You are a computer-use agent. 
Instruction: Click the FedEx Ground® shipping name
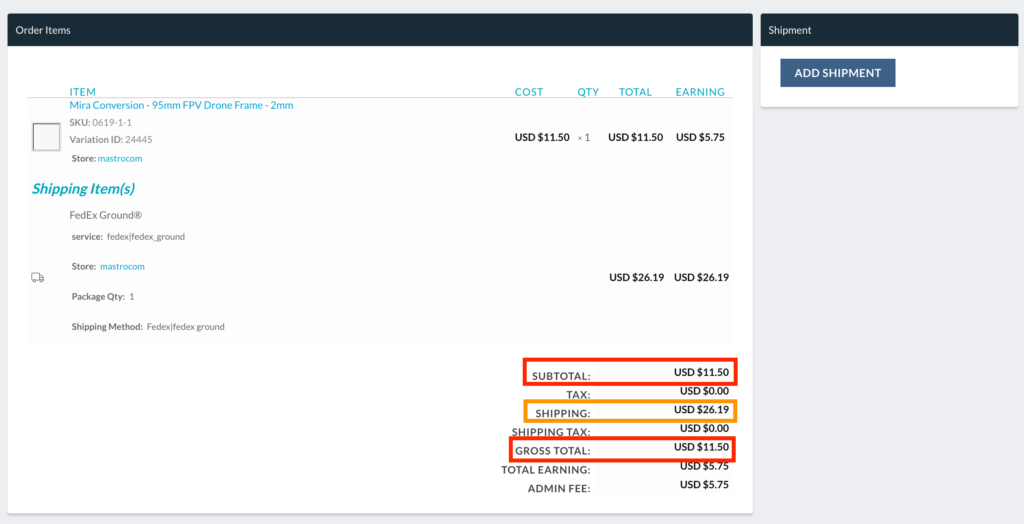click(x=106, y=215)
